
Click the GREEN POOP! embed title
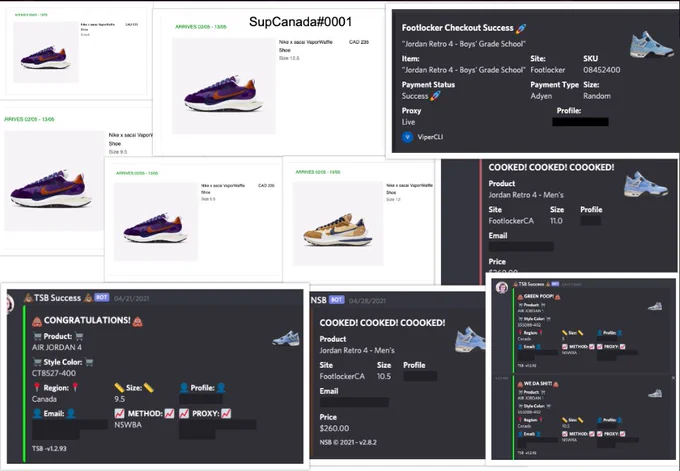point(538,297)
